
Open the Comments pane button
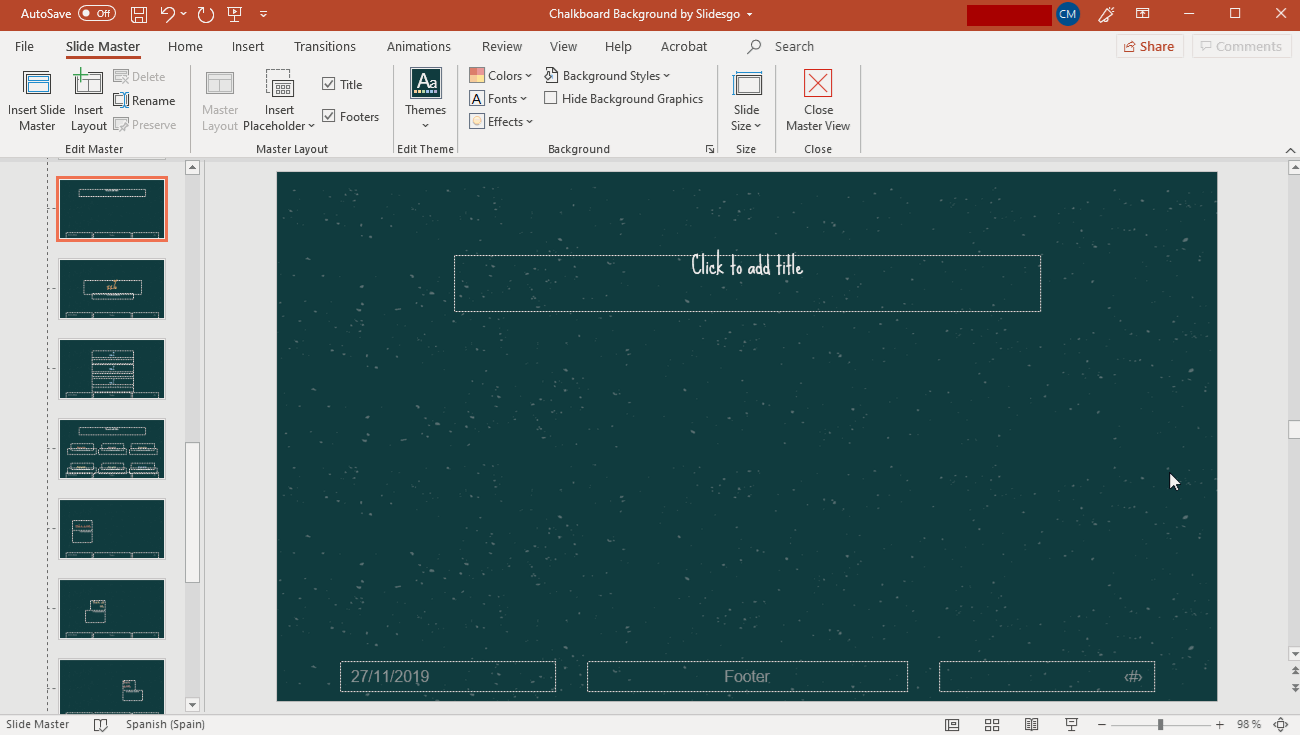pyautogui.click(x=1240, y=47)
